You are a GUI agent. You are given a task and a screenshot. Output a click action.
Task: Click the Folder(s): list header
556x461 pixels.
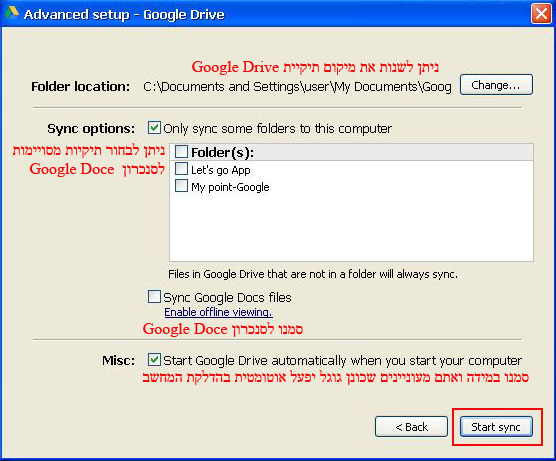click(351, 152)
